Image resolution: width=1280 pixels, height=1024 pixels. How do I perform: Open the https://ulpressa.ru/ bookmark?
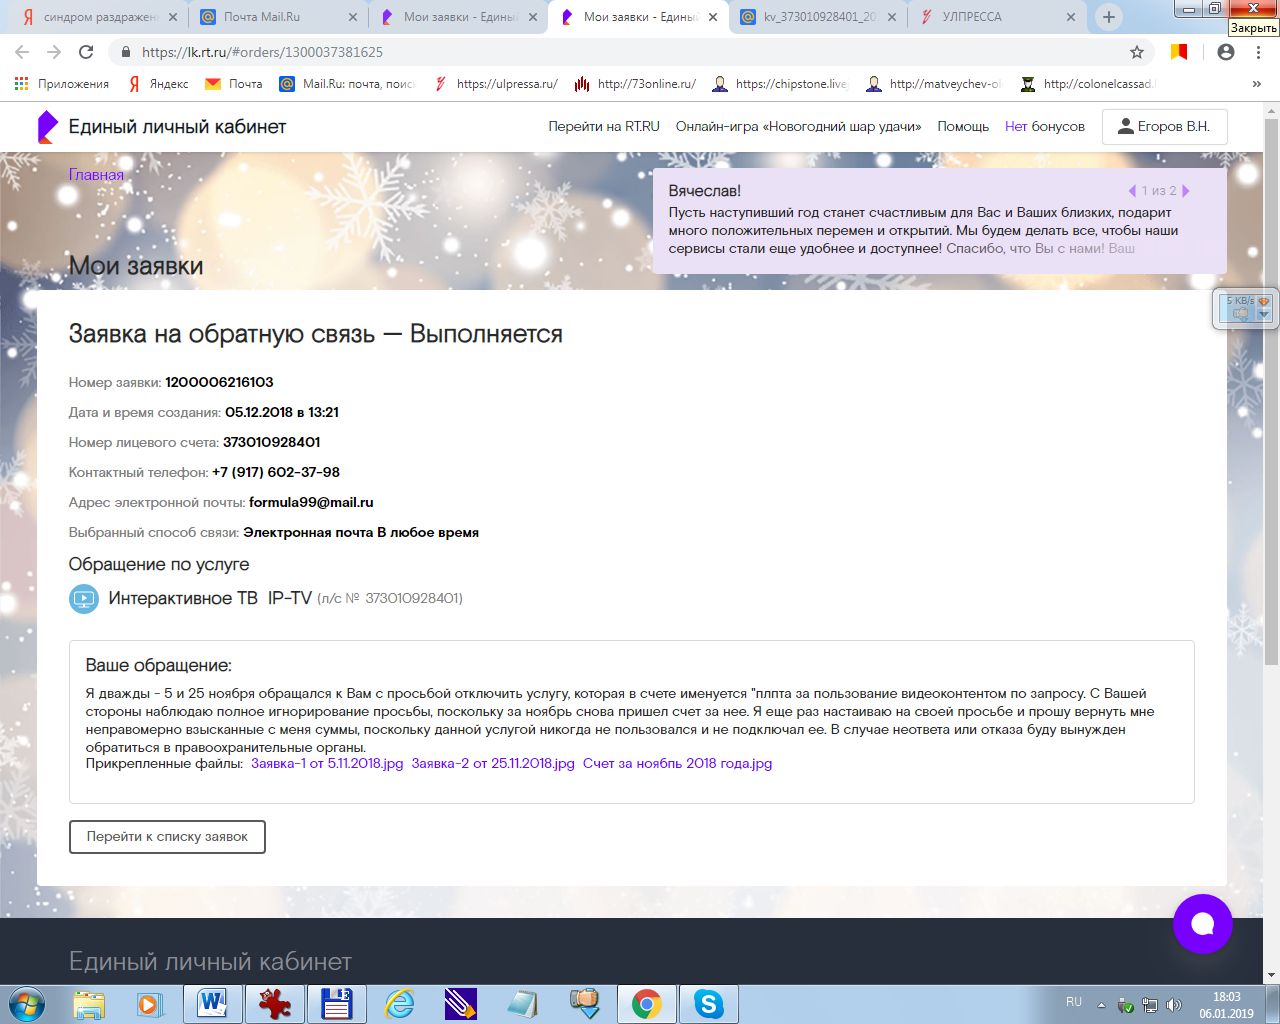coord(496,84)
